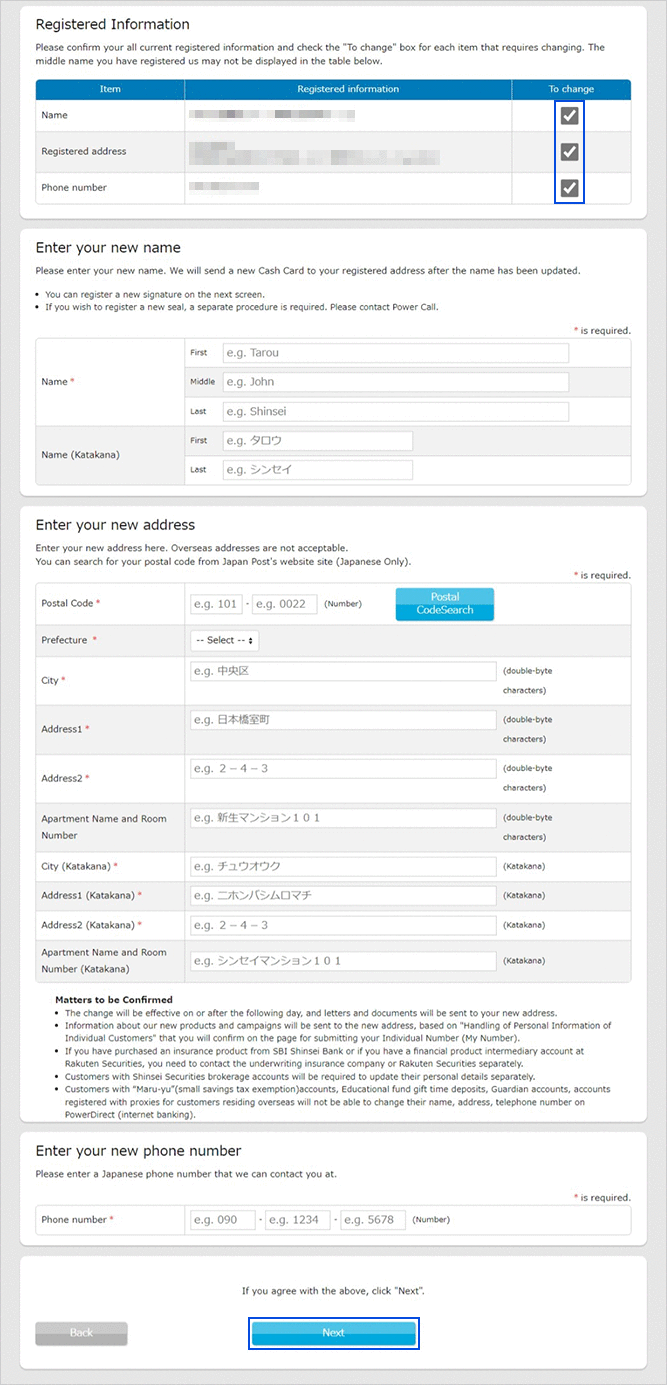Click the Next button
Image resolution: width=667 pixels, height=1385 pixels.
pyautogui.click(x=333, y=1333)
